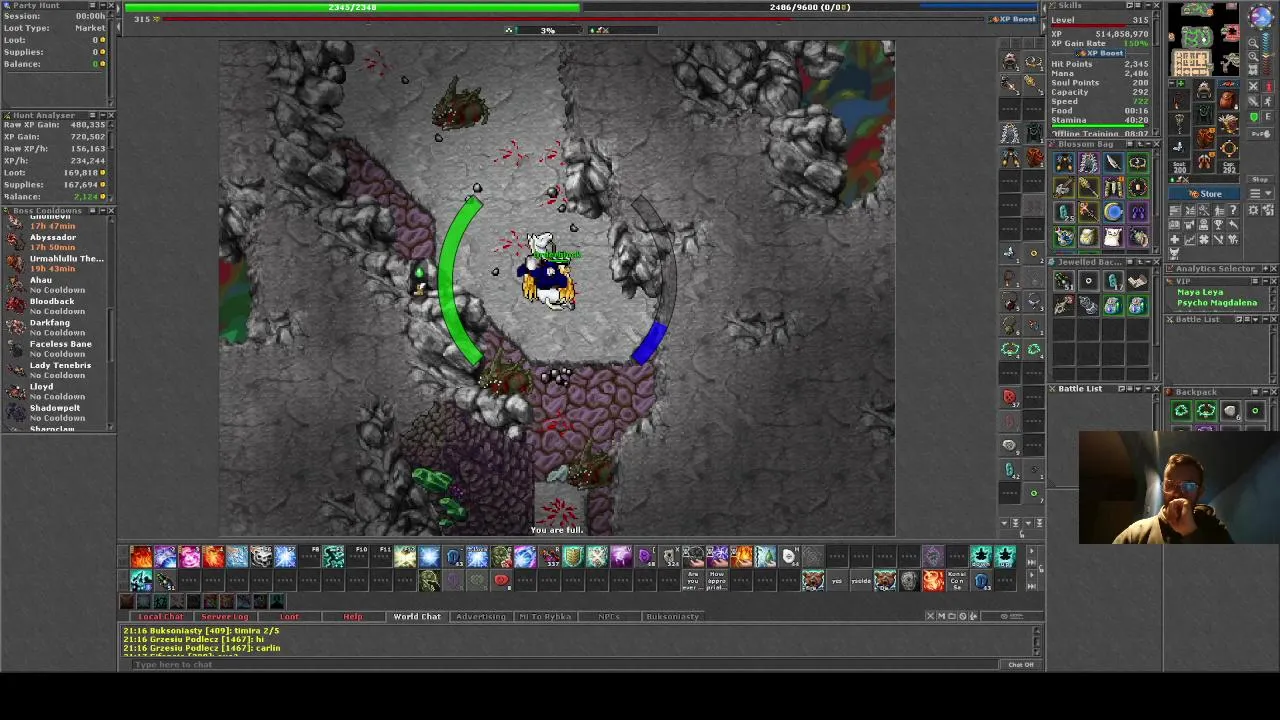The image size is (1280, 720).
Task: Collapse the Backpack panel
Action: coord(1265,392)
